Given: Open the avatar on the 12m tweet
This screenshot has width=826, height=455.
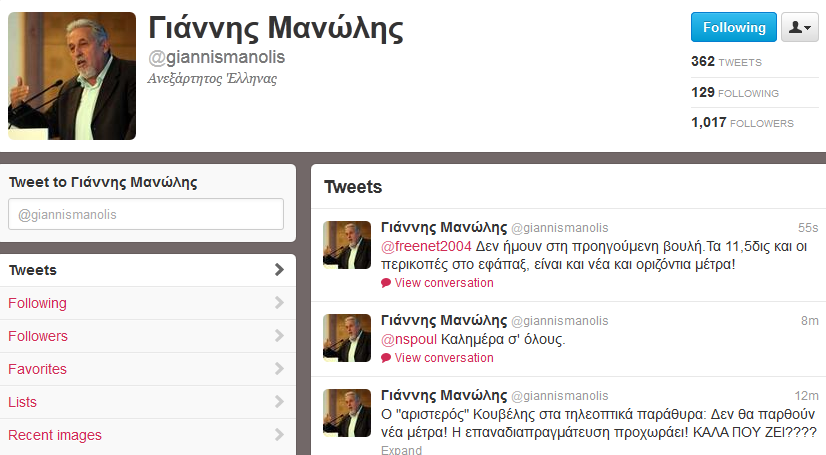Looking at the screenshot, I should [x=347, y=413].
